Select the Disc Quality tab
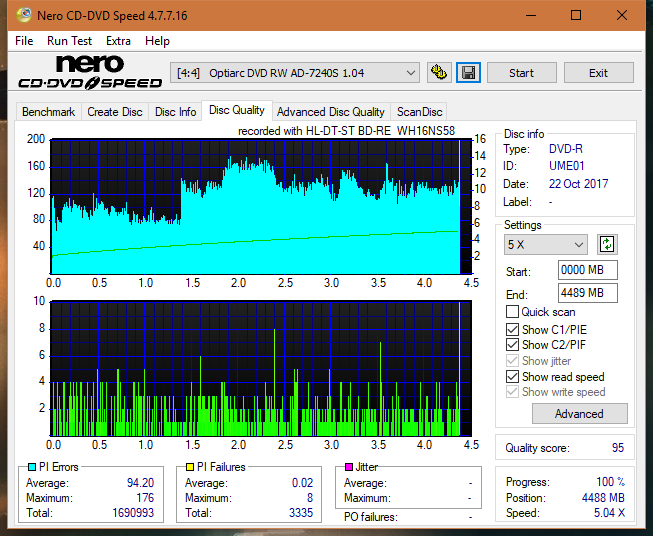 click(x=237, y=110)
